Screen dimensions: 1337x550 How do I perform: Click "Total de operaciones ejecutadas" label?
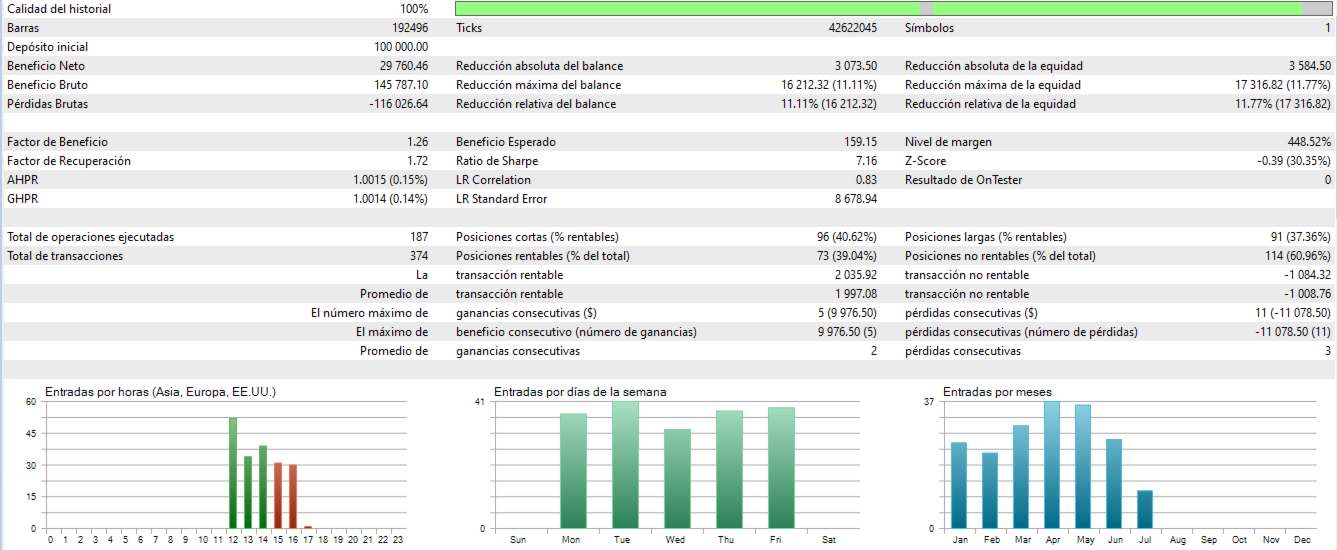point(90,237)
